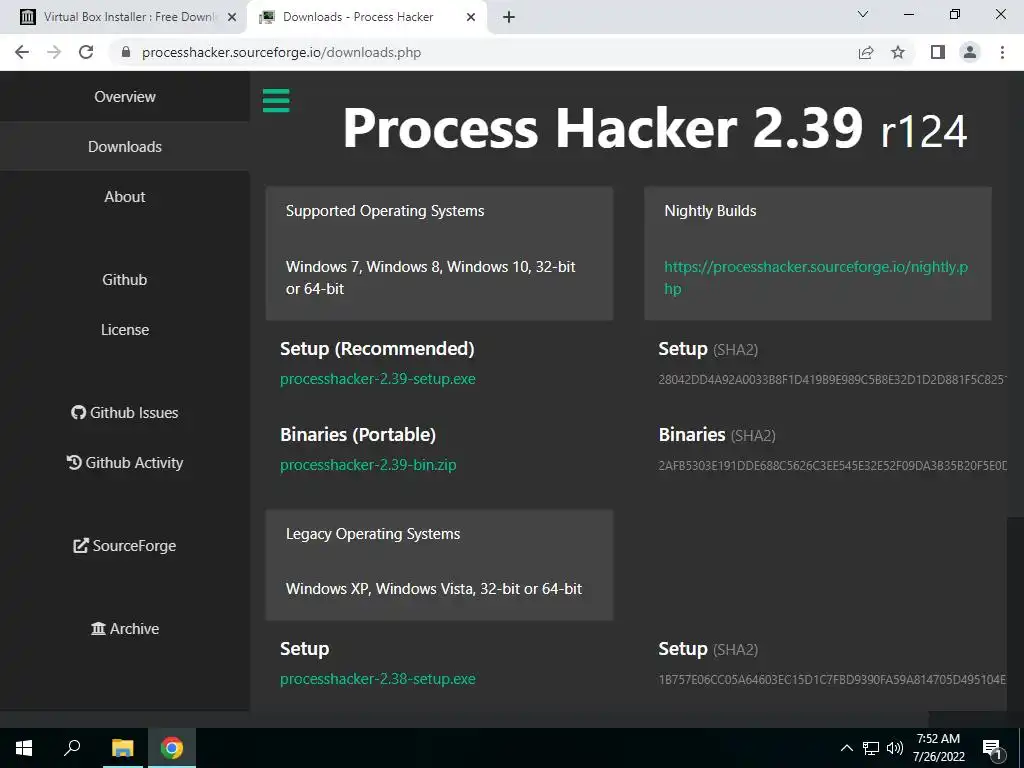Open the taskbar clock and date
The width and height of the screenshot is (1024, 768).
pos(938,748)
